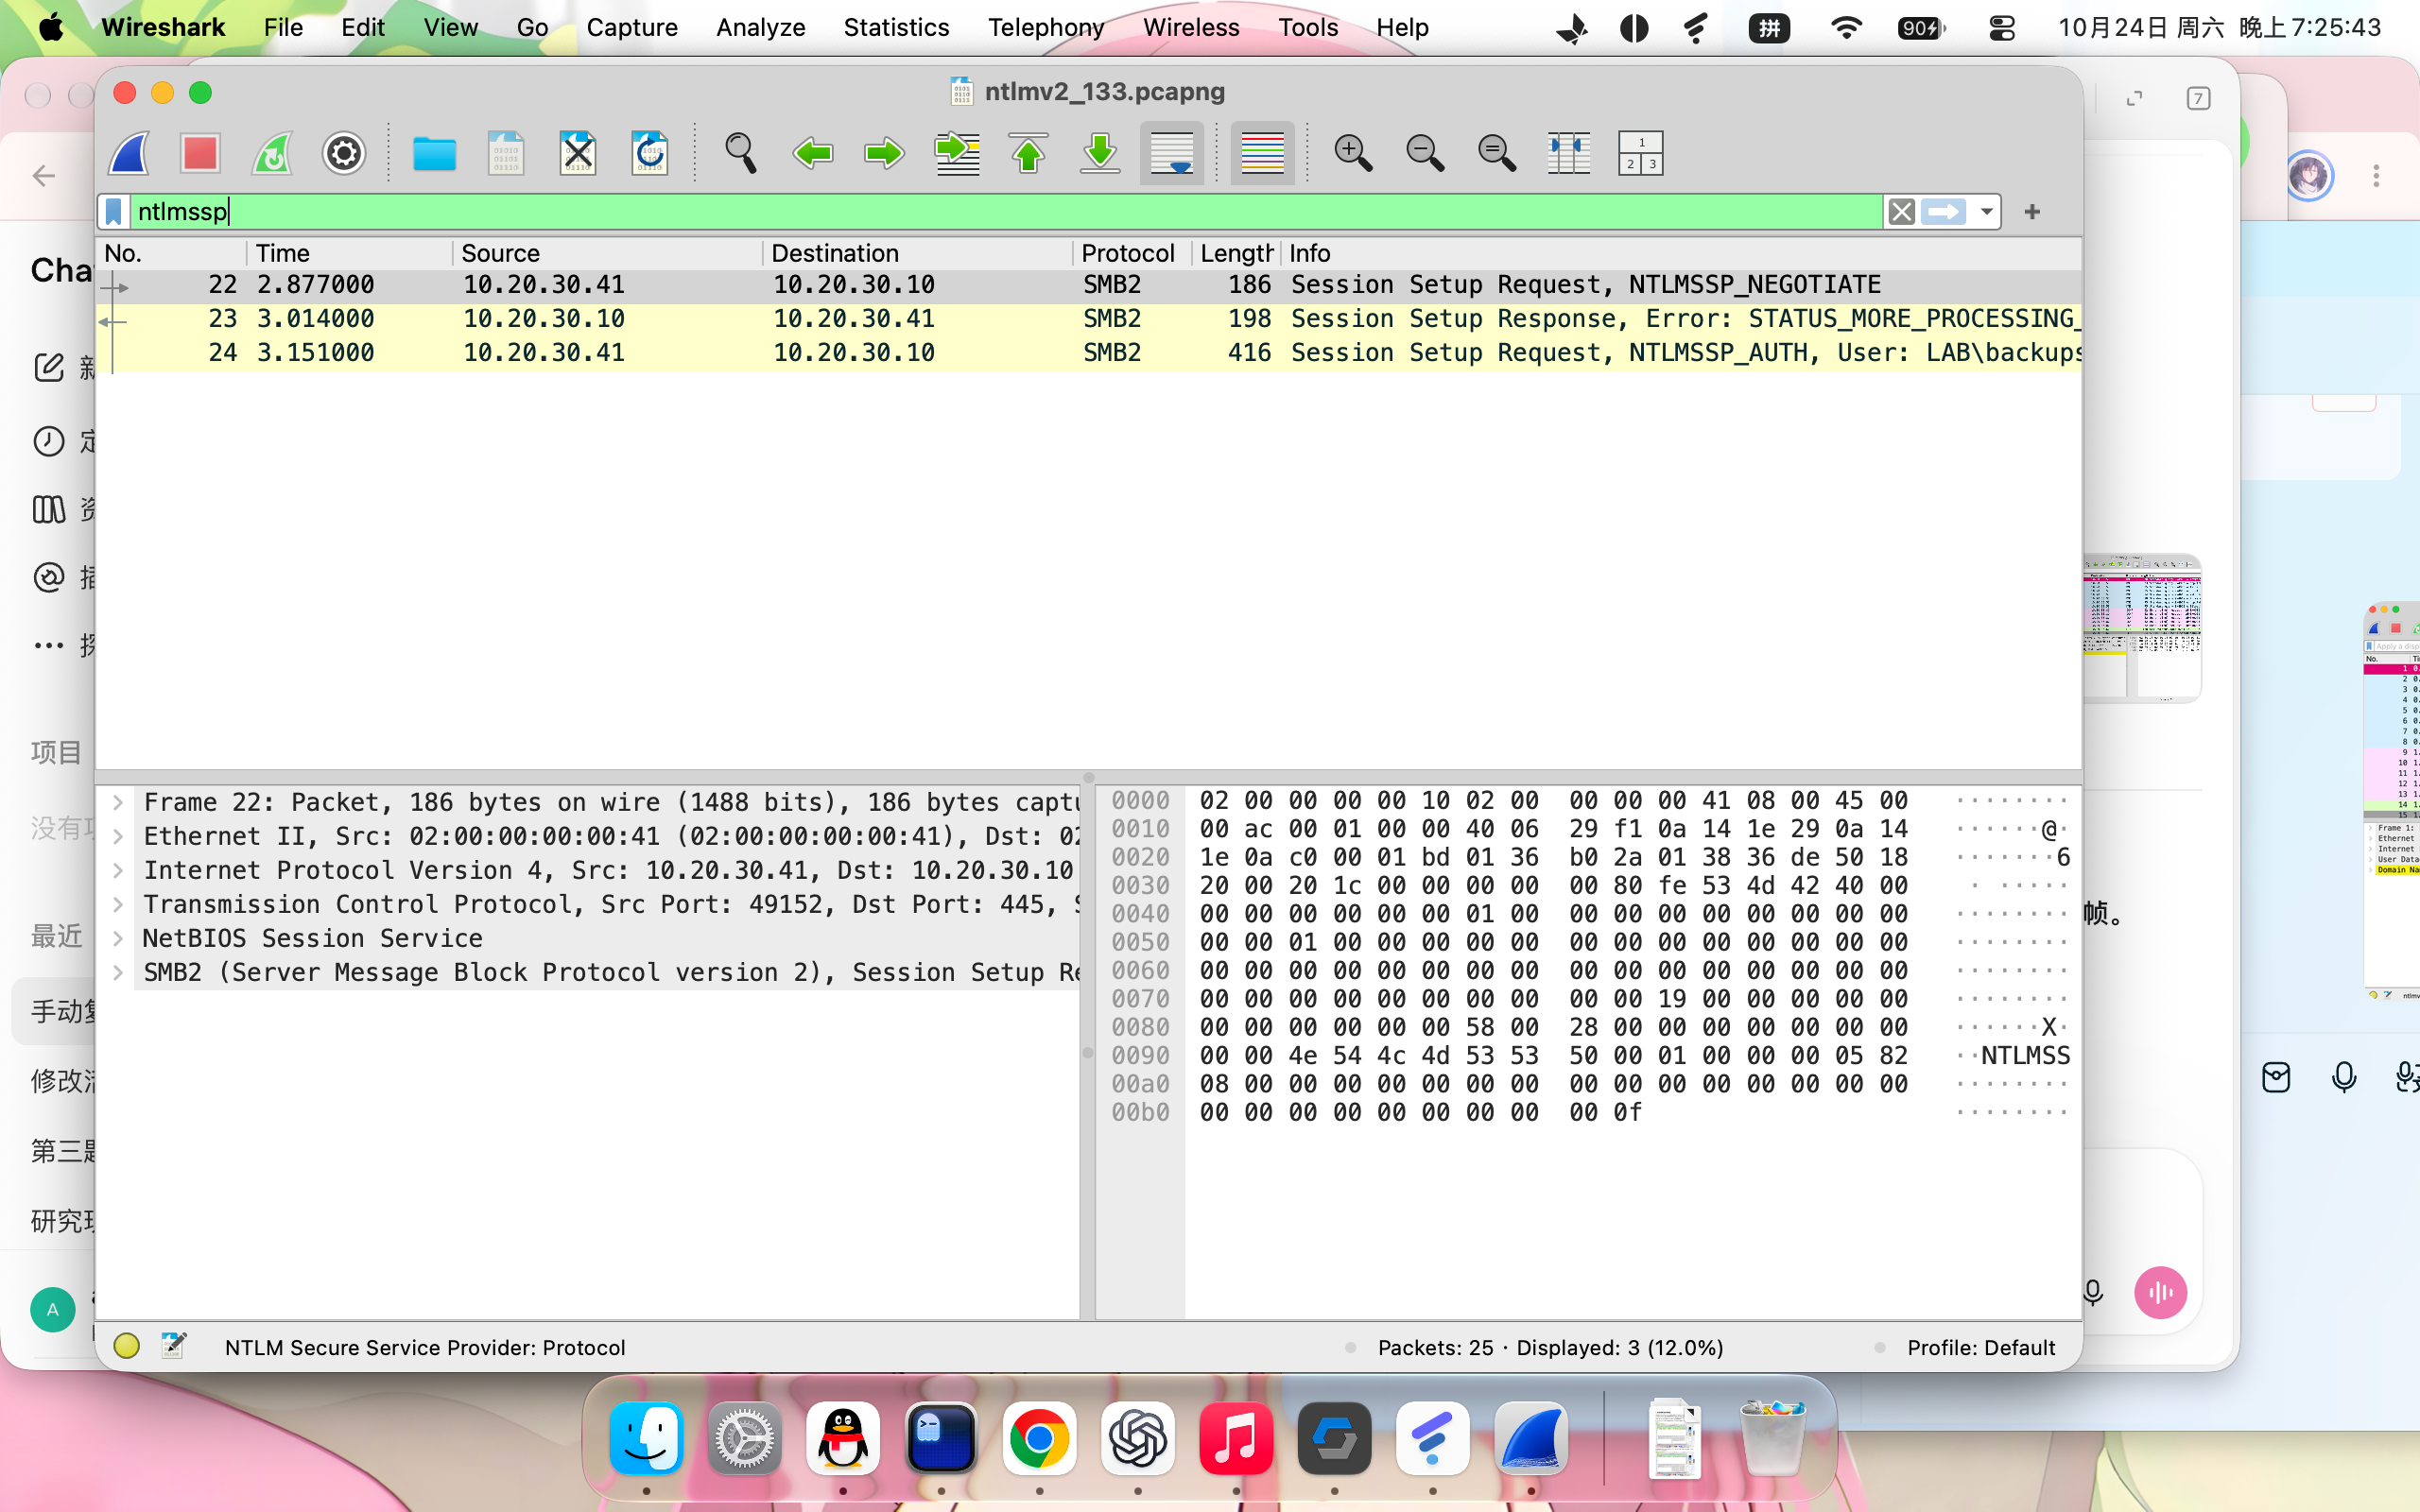2420x1512 pixels.
Task: Go back in packet history arrow
Action: click(812, 153)
